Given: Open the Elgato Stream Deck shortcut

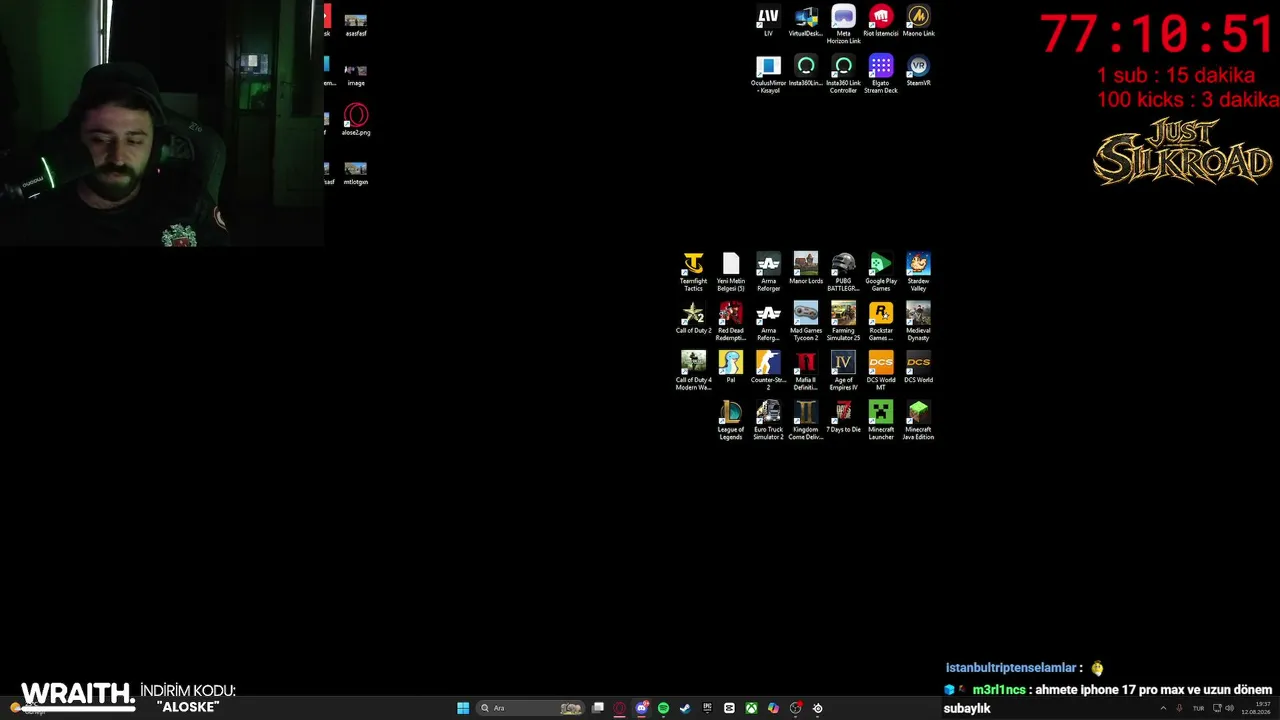Looking at the screenshot, I should tap(881, 74).
